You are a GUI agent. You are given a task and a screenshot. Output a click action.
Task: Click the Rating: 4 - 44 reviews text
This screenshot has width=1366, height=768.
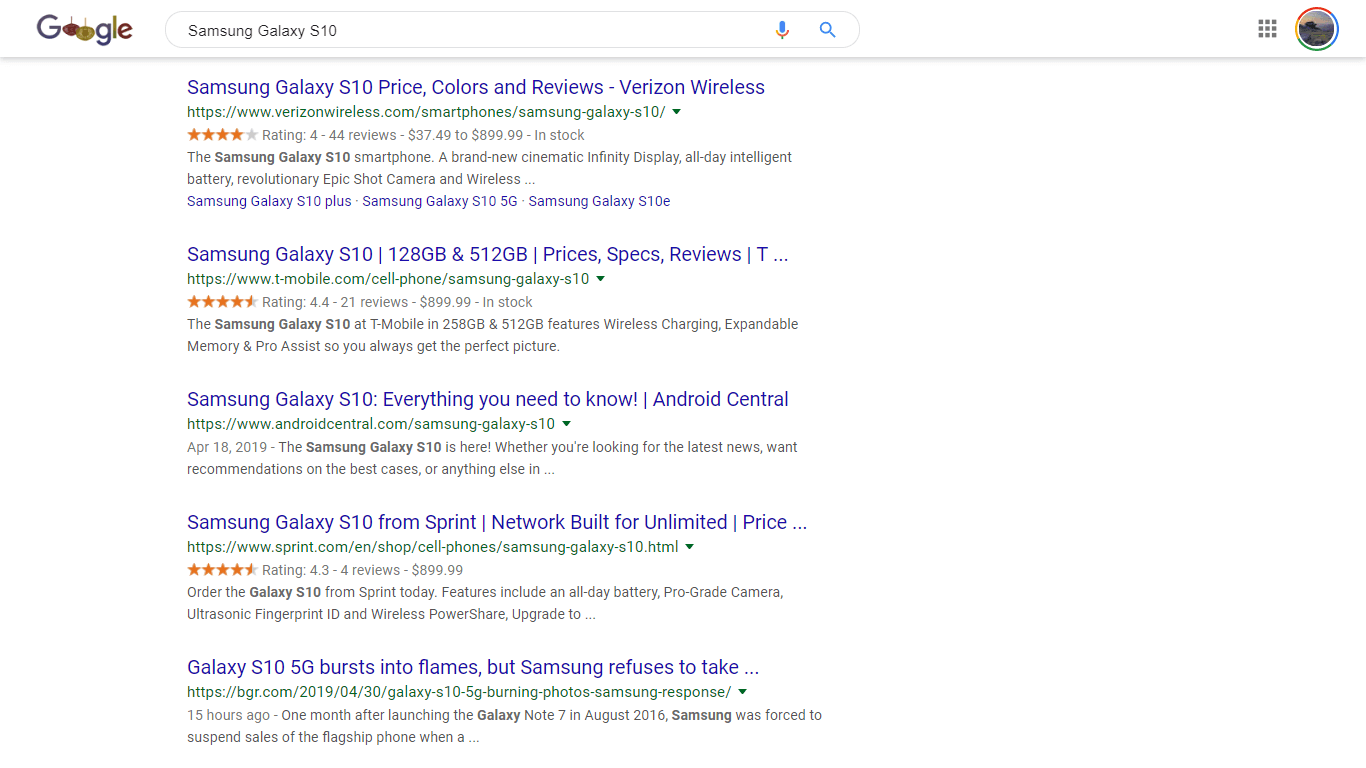tap(329, 135)
